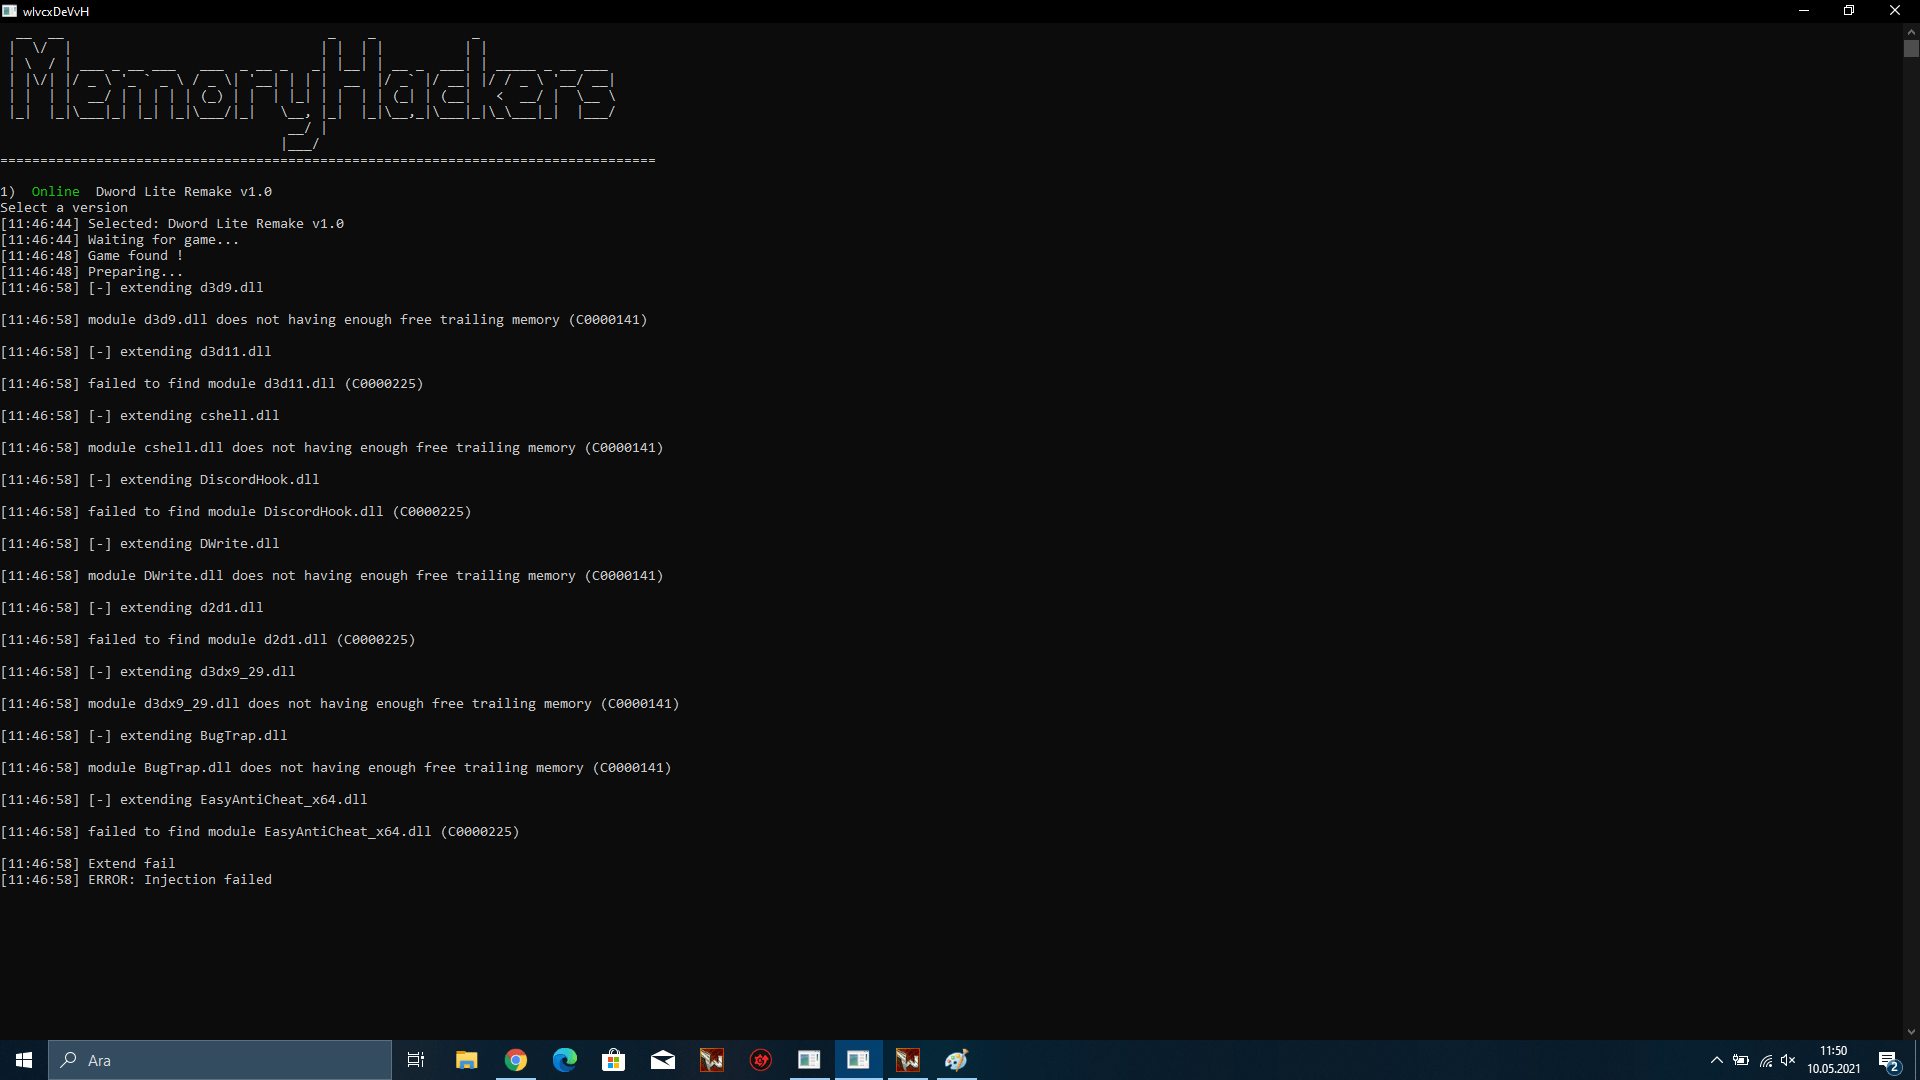The image size is (1920, 1080).
Task: Click the 'extending d3d9.dll' log line
Action: click(132, 287)
